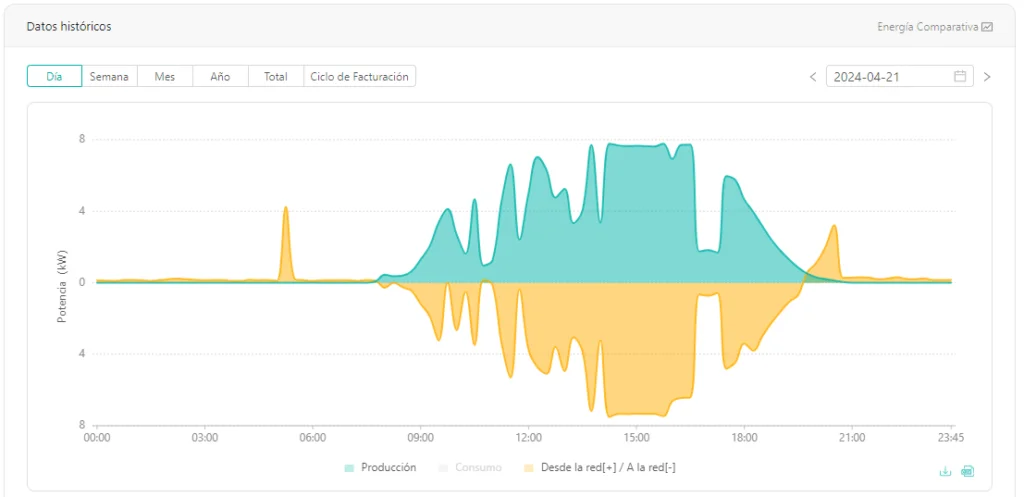The height and width of the screenshot is (497, 1024).
Task: Click the Datos históricos panel title
Action: point(69,27)
